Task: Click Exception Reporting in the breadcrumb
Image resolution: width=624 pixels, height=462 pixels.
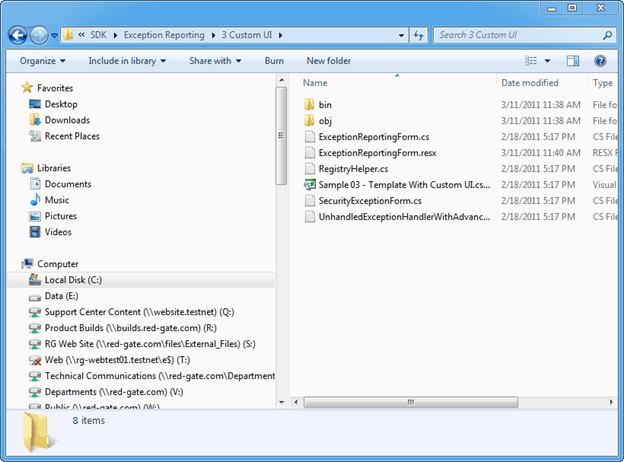Action: click(x=164, y=35)
